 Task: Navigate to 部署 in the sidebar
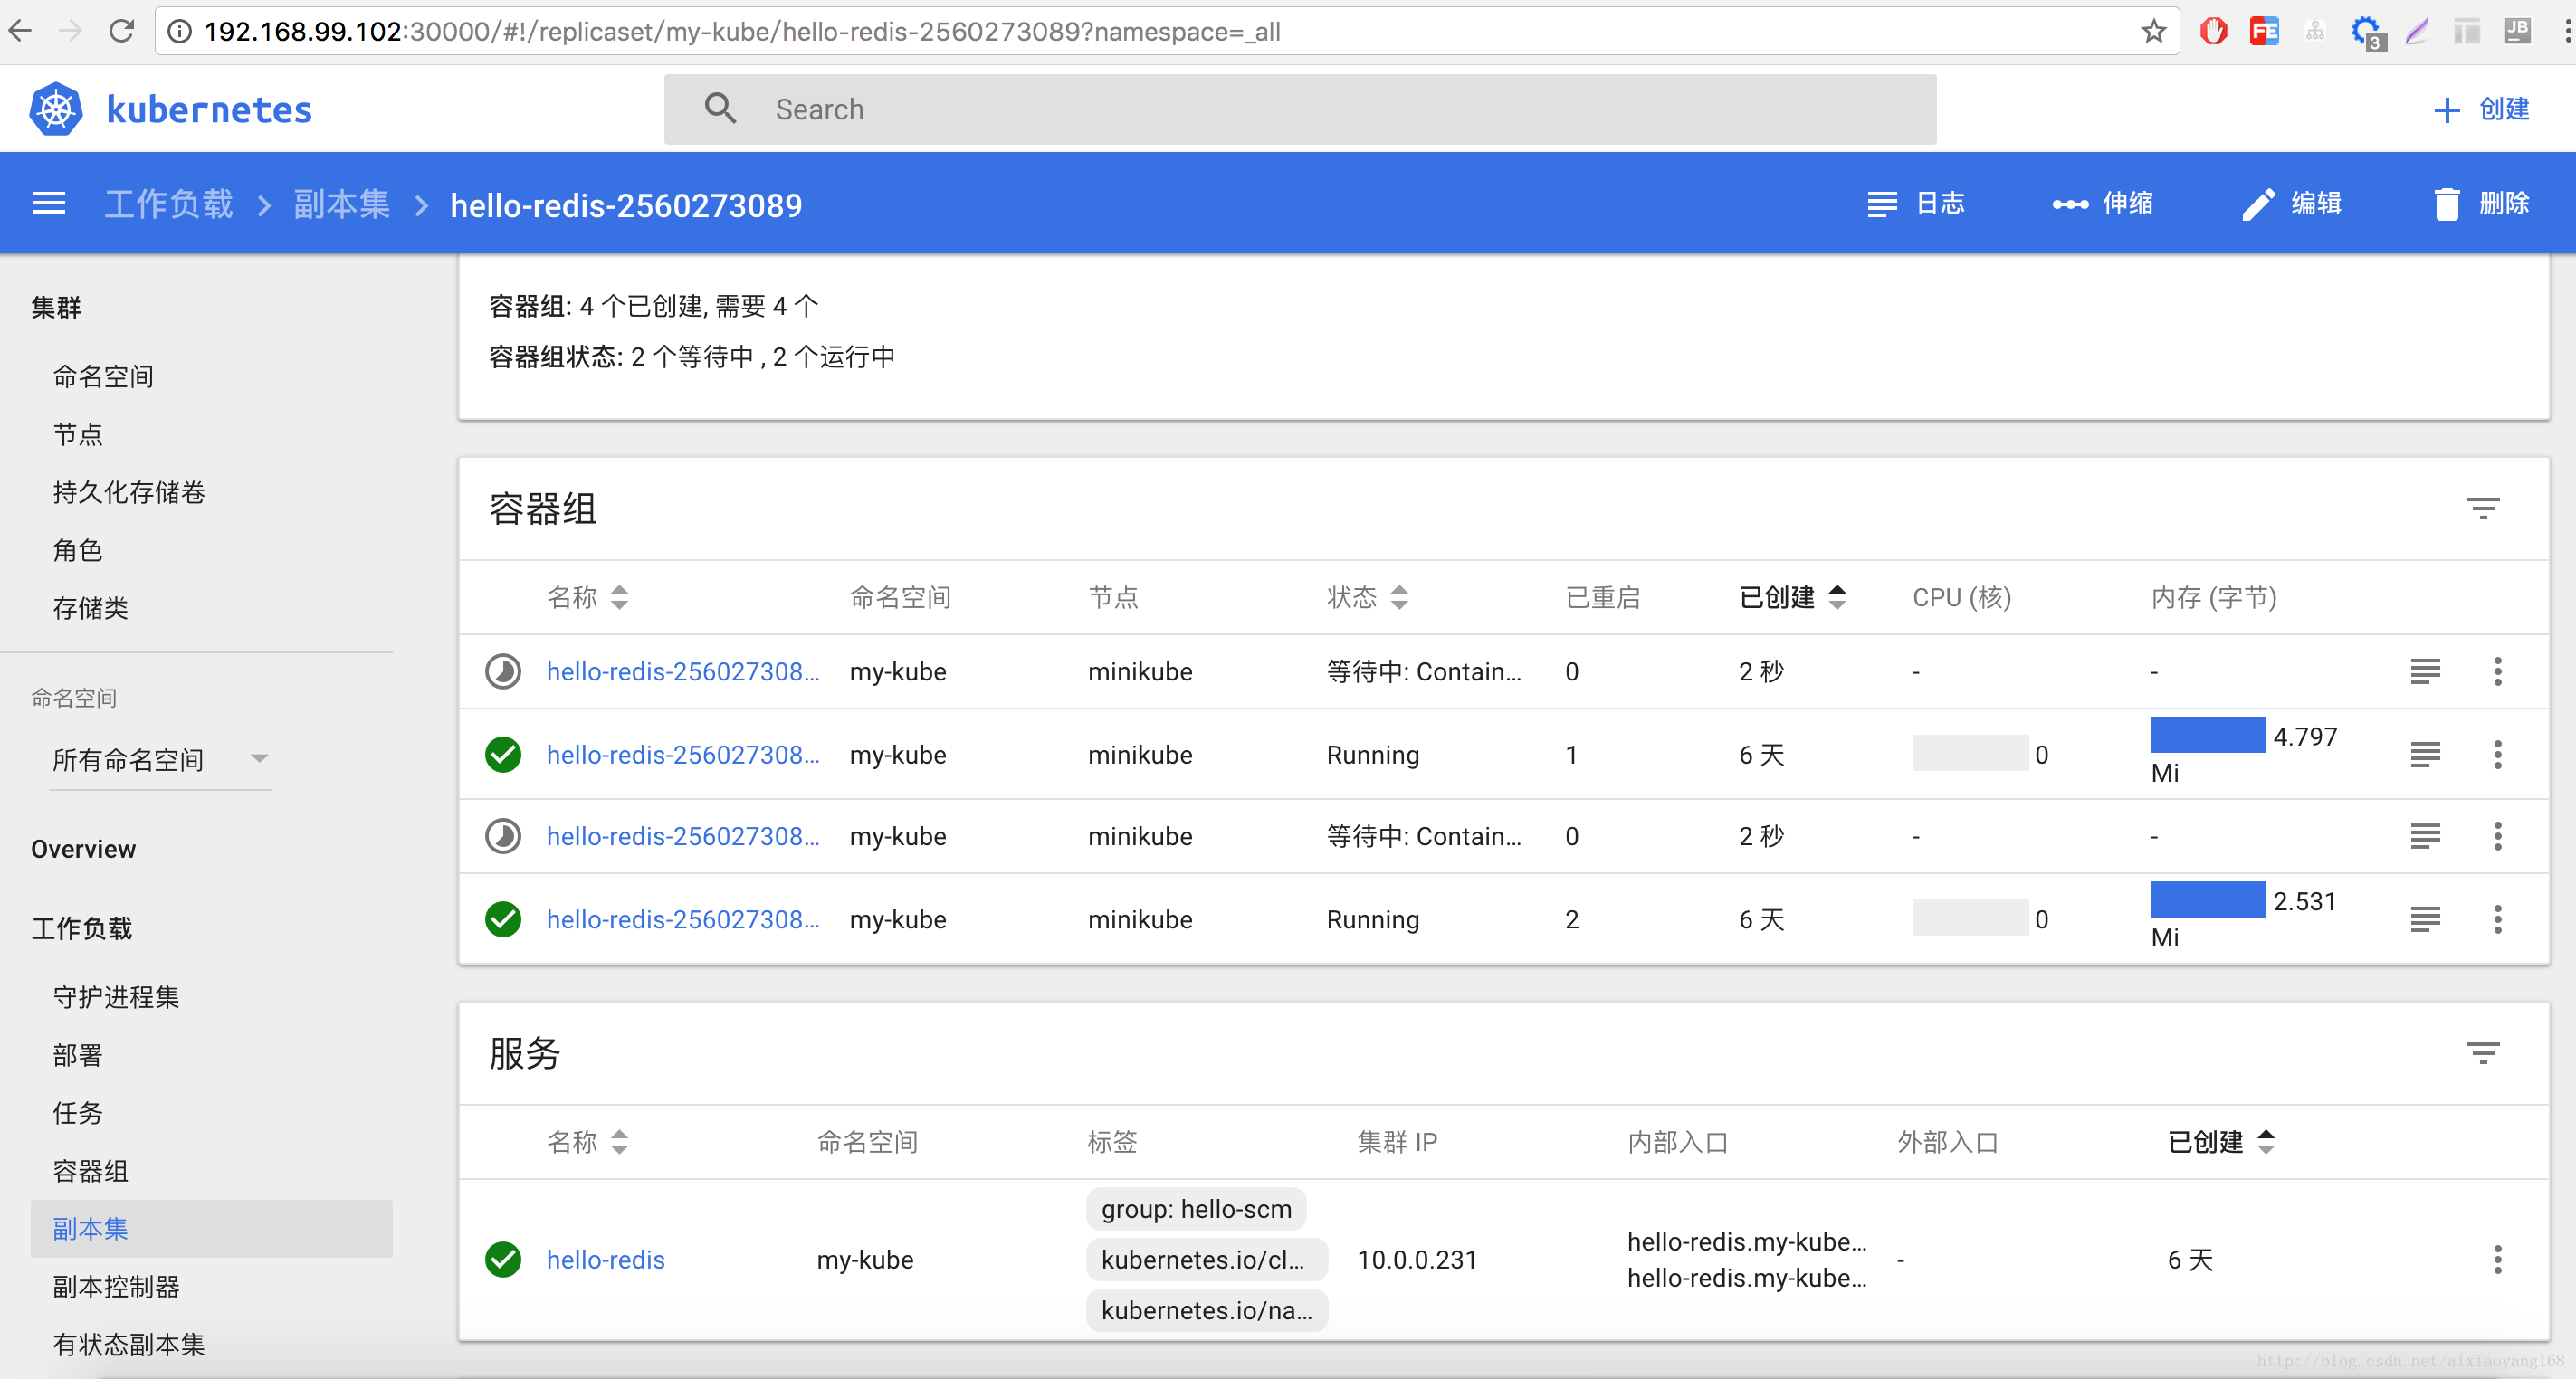click(x=77, y=1054)
